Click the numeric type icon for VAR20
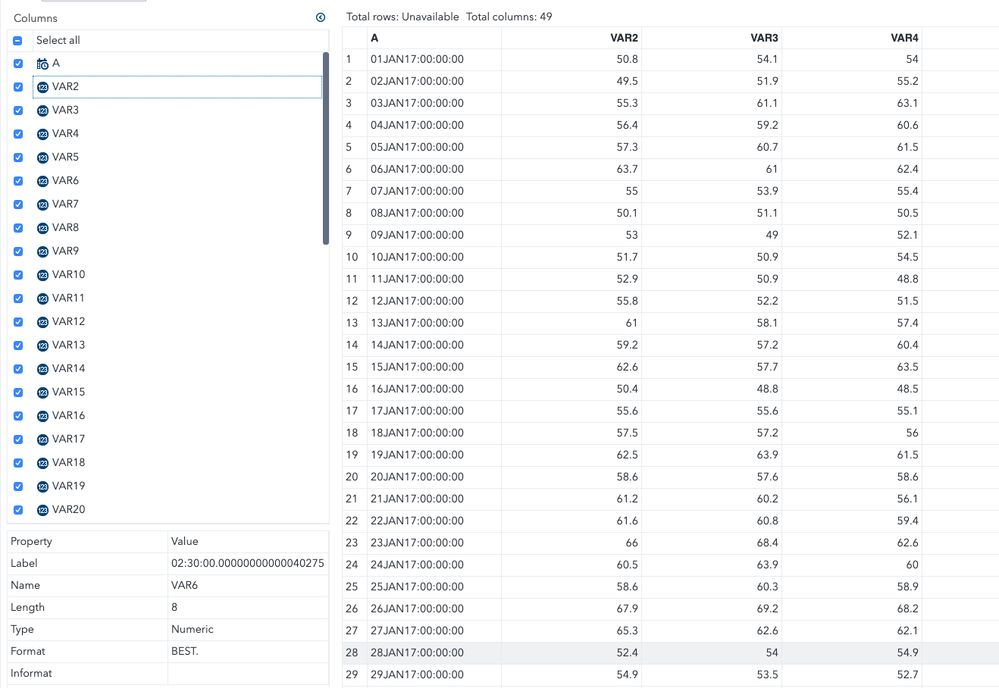 43,511
